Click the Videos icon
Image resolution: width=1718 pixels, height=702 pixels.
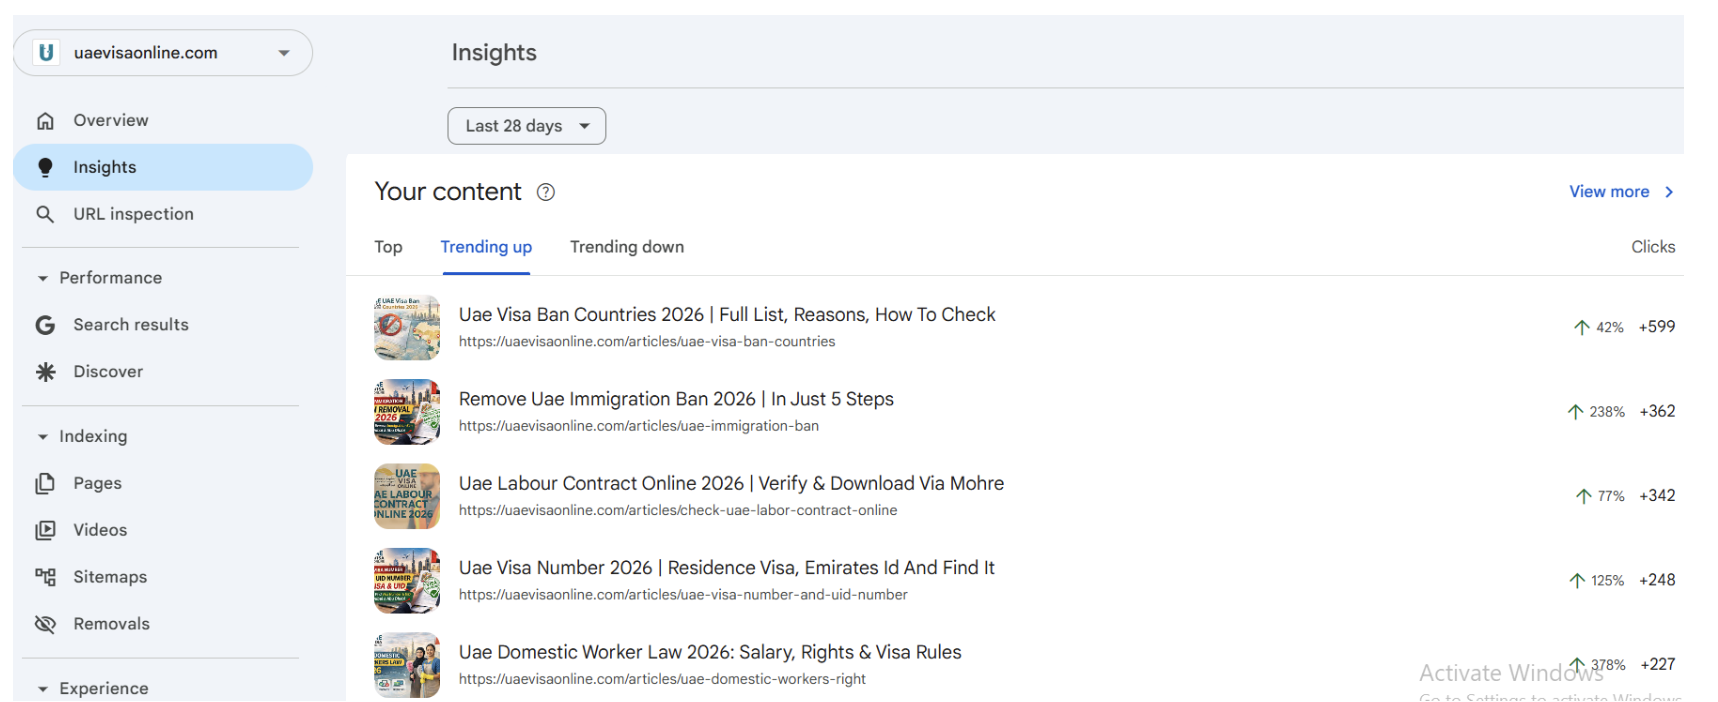(x=45, y=530)
